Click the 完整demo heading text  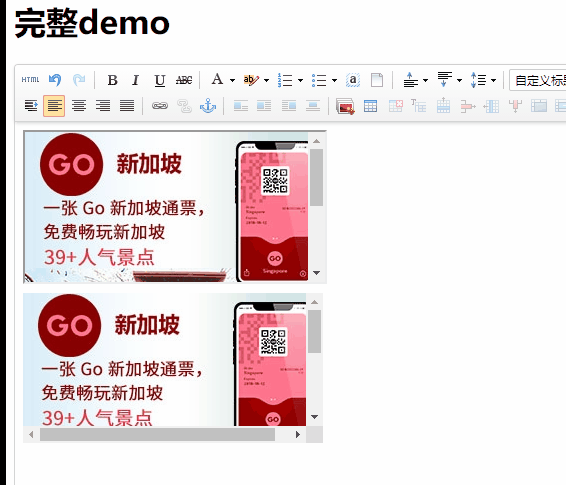tap(92, 23)
